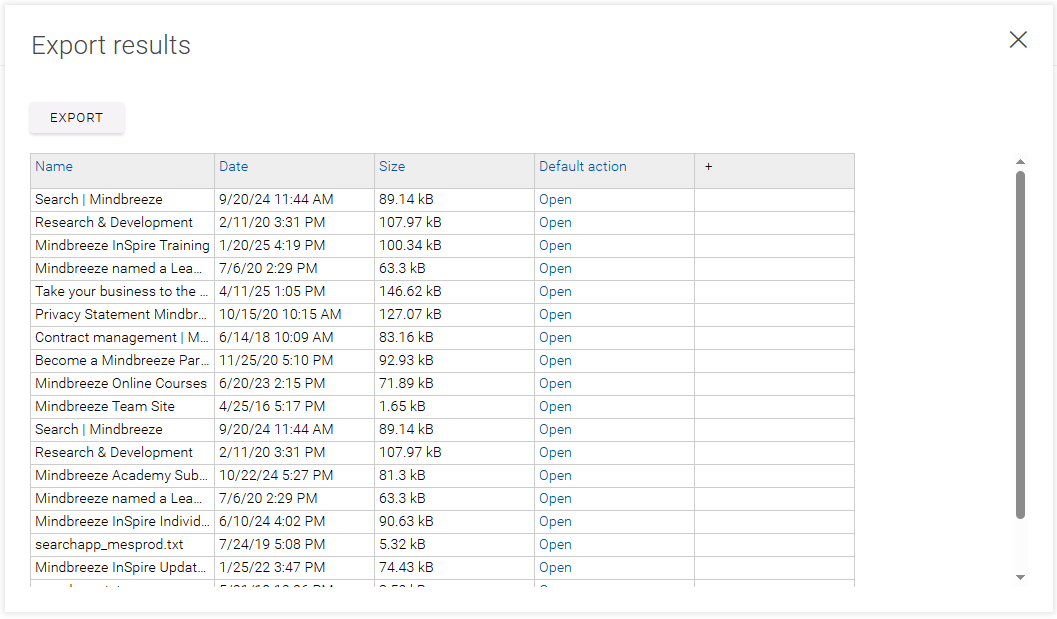The height and width of the screenshot is (619, 1057).
Task: Select the searchapp_mesprod.txt name cell
Action: [122, 544]
